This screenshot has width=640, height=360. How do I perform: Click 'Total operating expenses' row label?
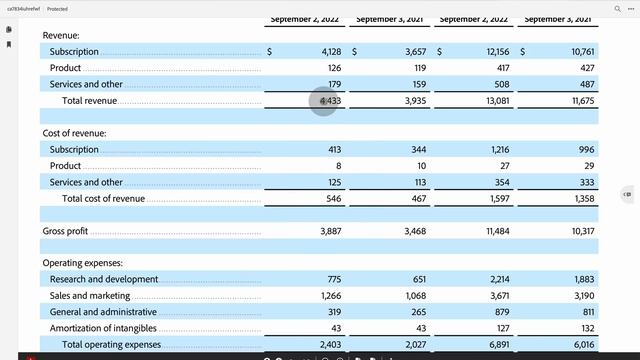(x=111, y=344)
